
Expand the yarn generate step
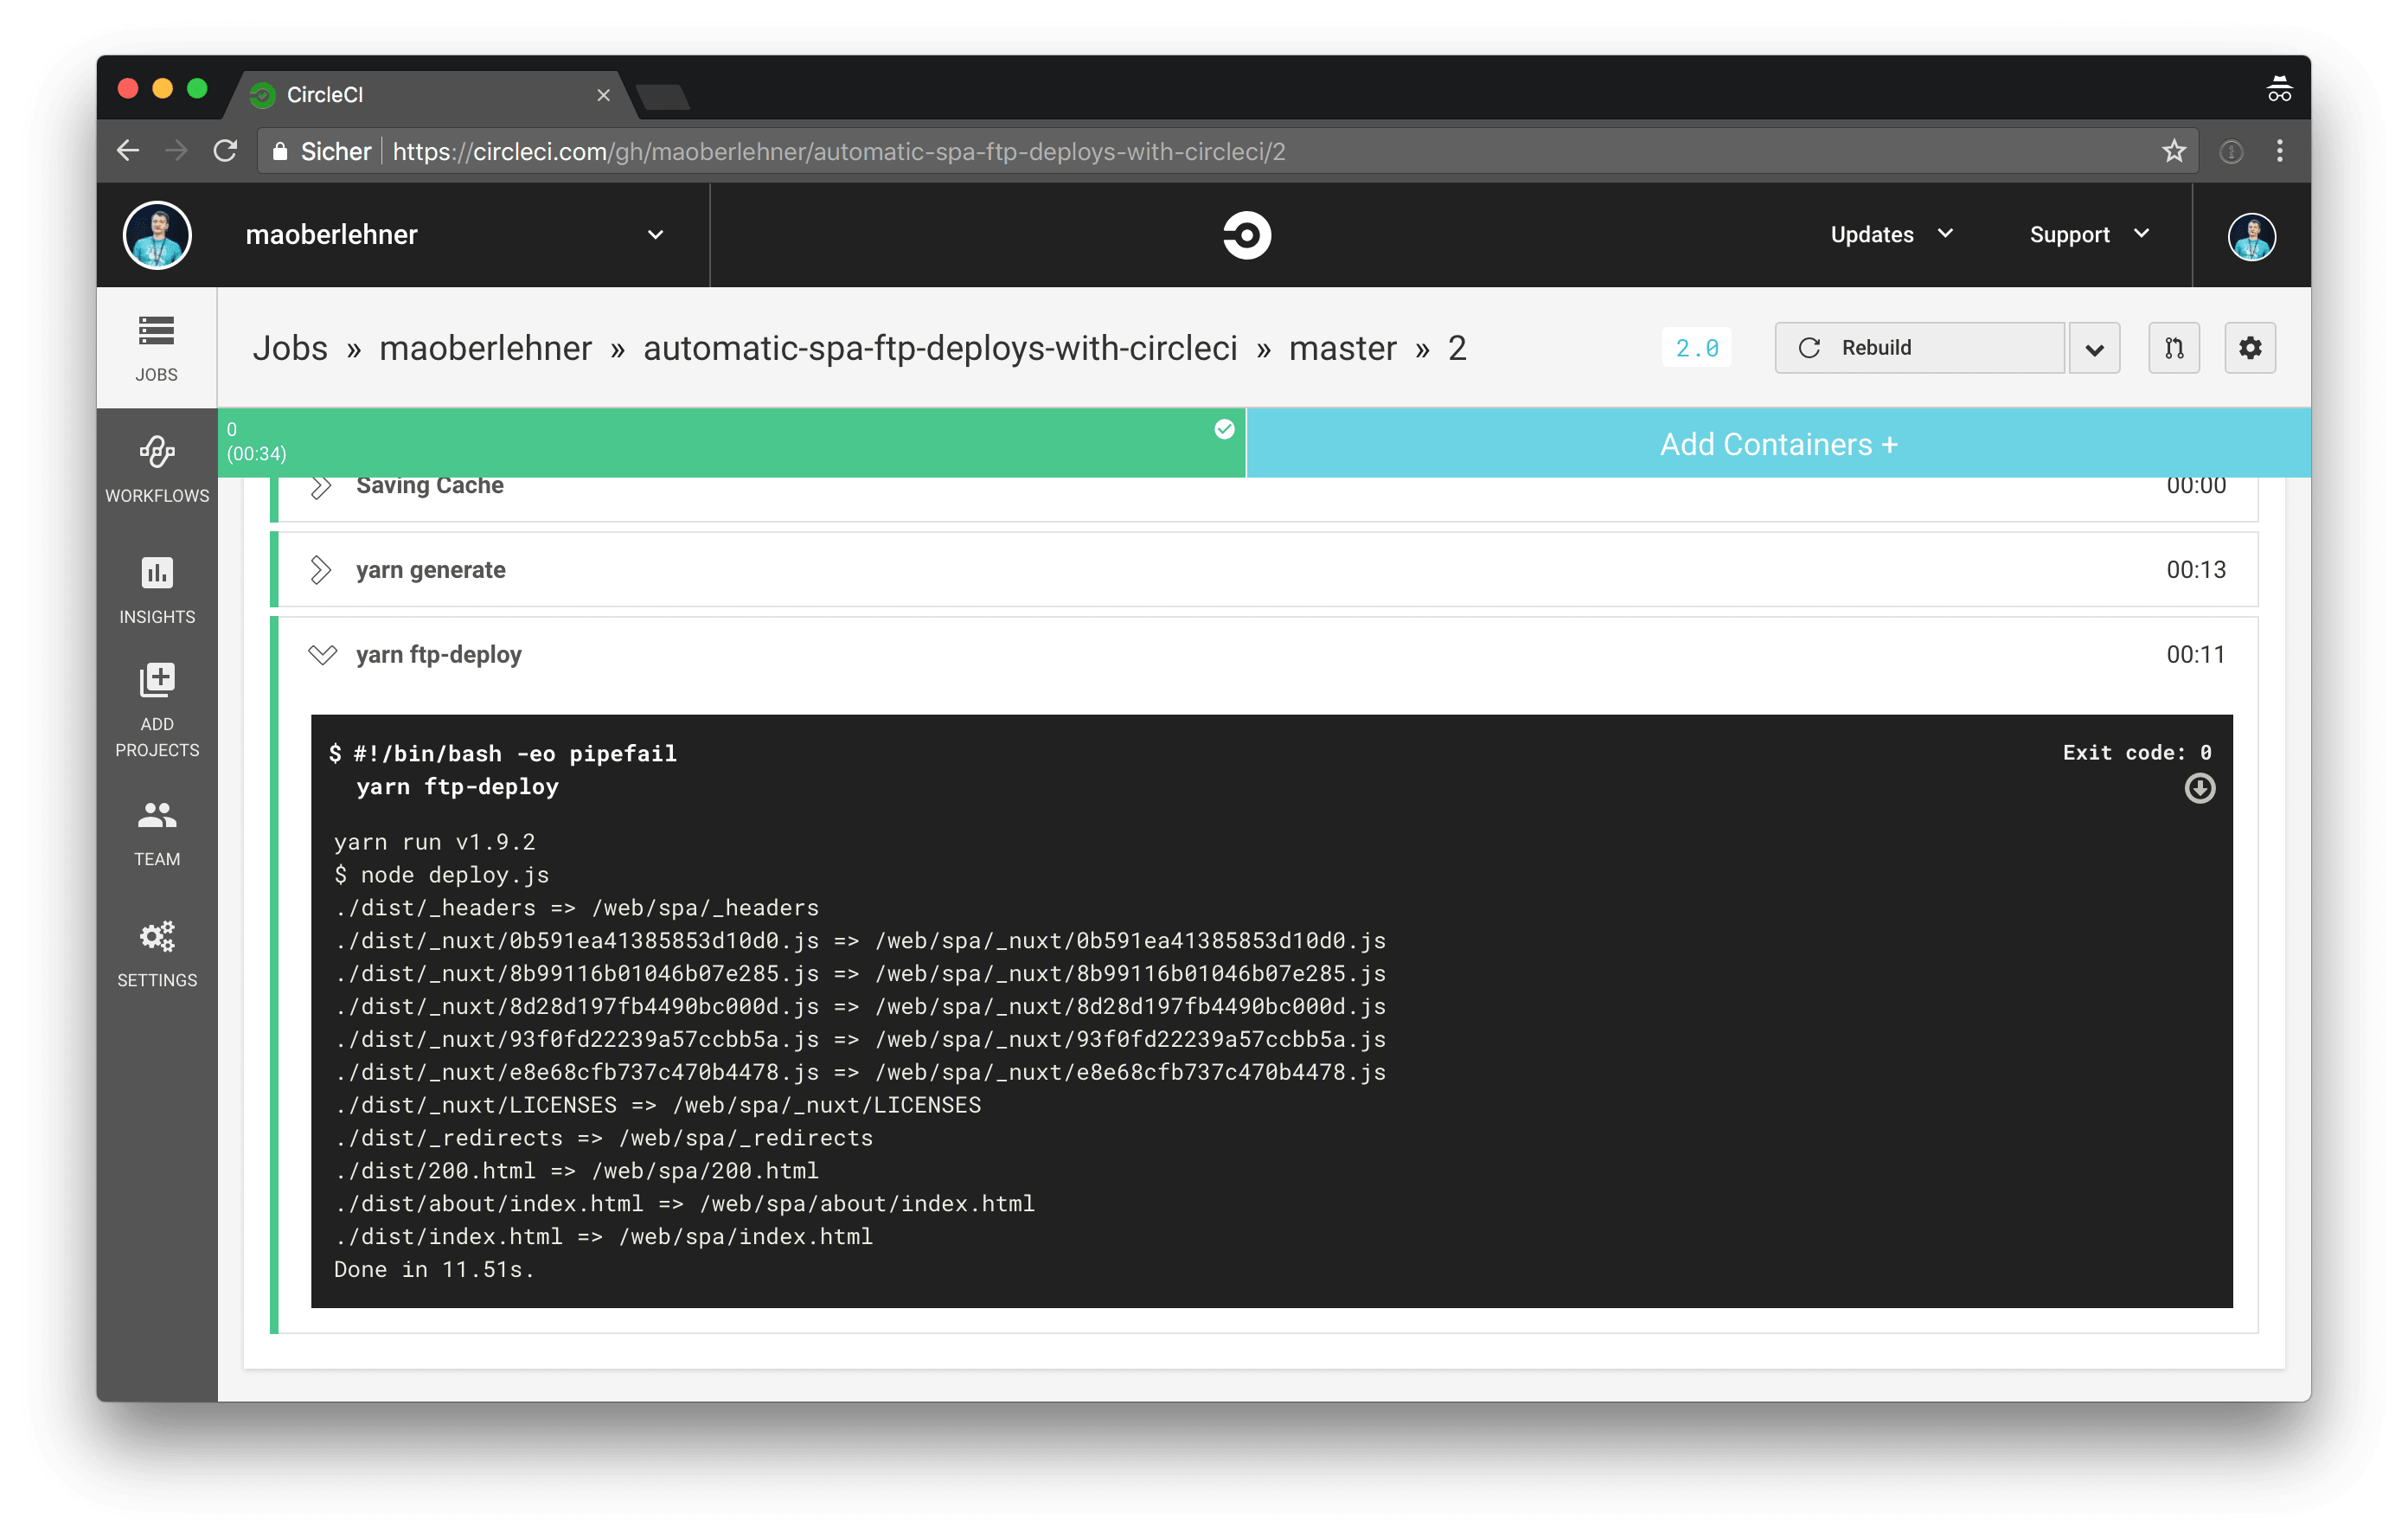tap(321, 570)
